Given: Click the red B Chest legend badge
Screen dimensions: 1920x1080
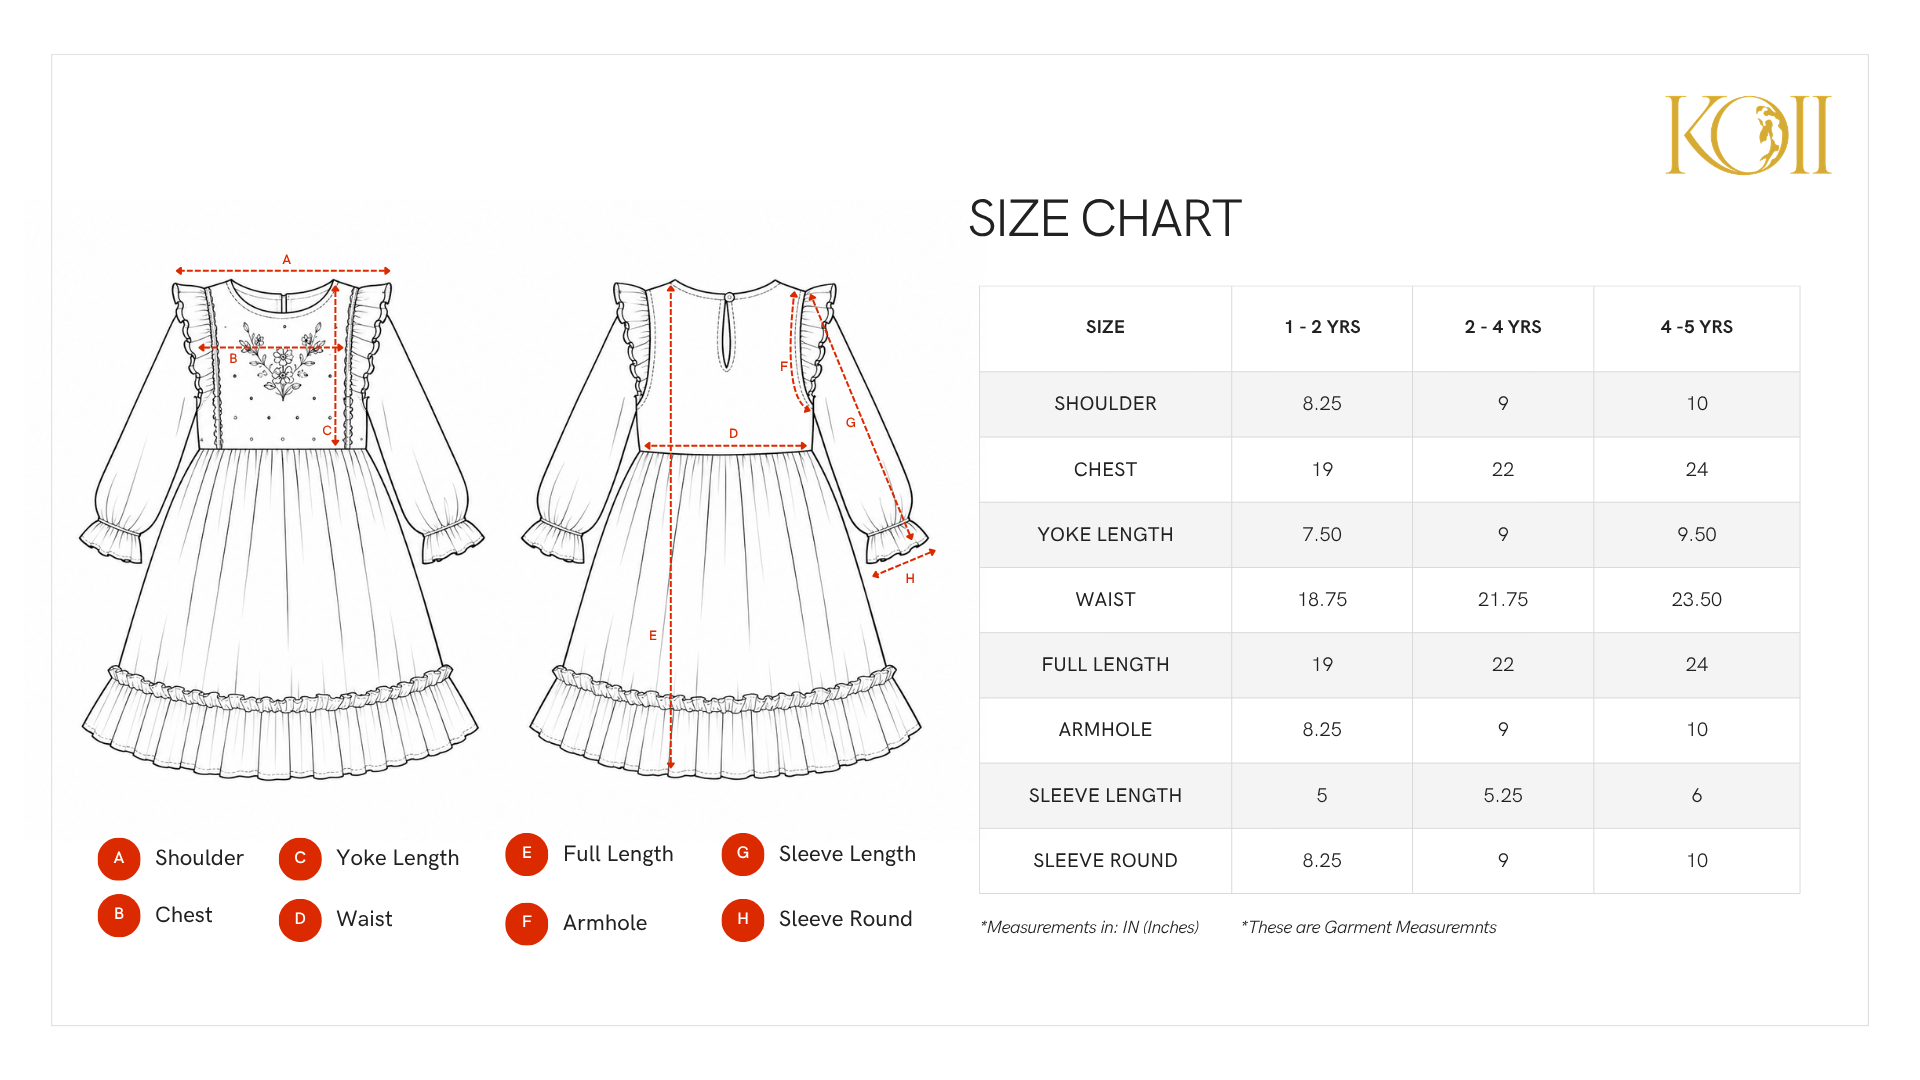Looking at the screenshot, I should [119, 915].
